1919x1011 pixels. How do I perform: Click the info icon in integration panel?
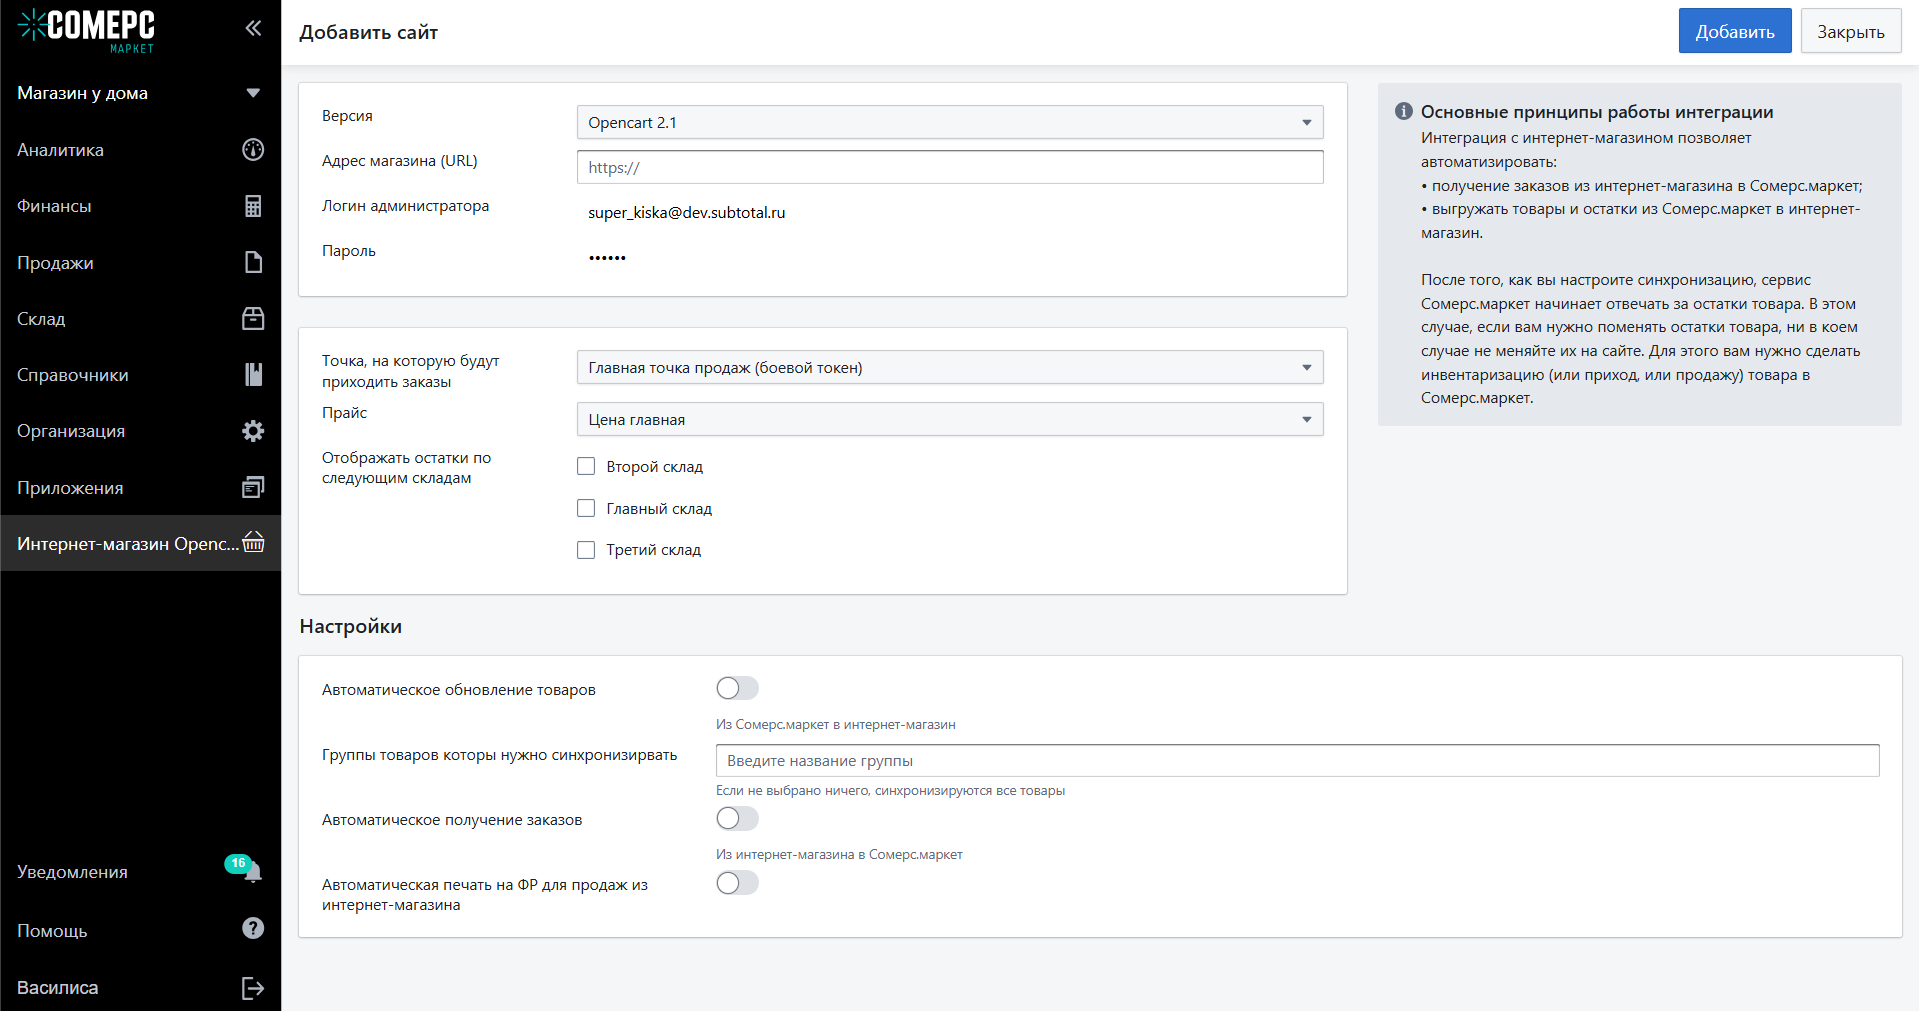pyautogui.click(x=1404, y=111)
